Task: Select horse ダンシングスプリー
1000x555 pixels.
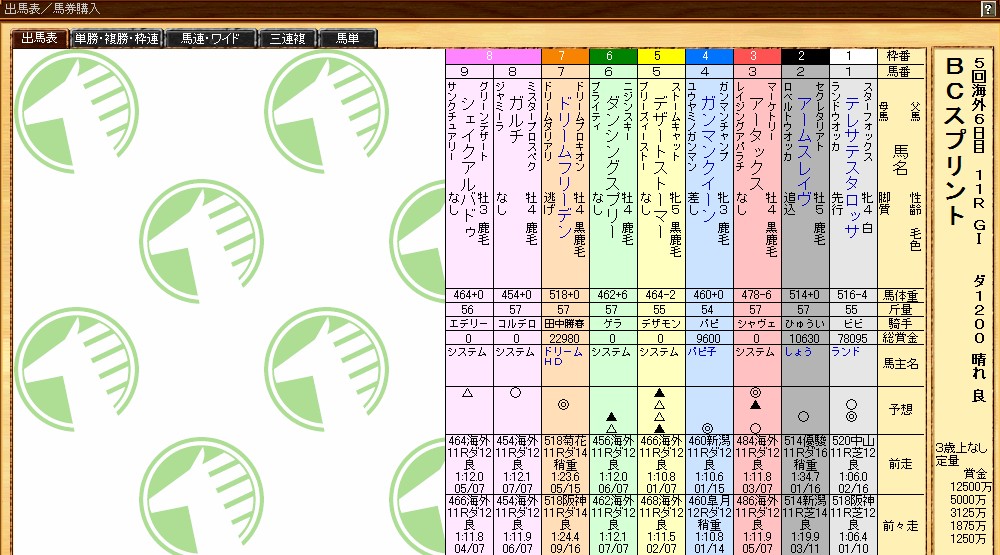Action: (x=612, y=166)
